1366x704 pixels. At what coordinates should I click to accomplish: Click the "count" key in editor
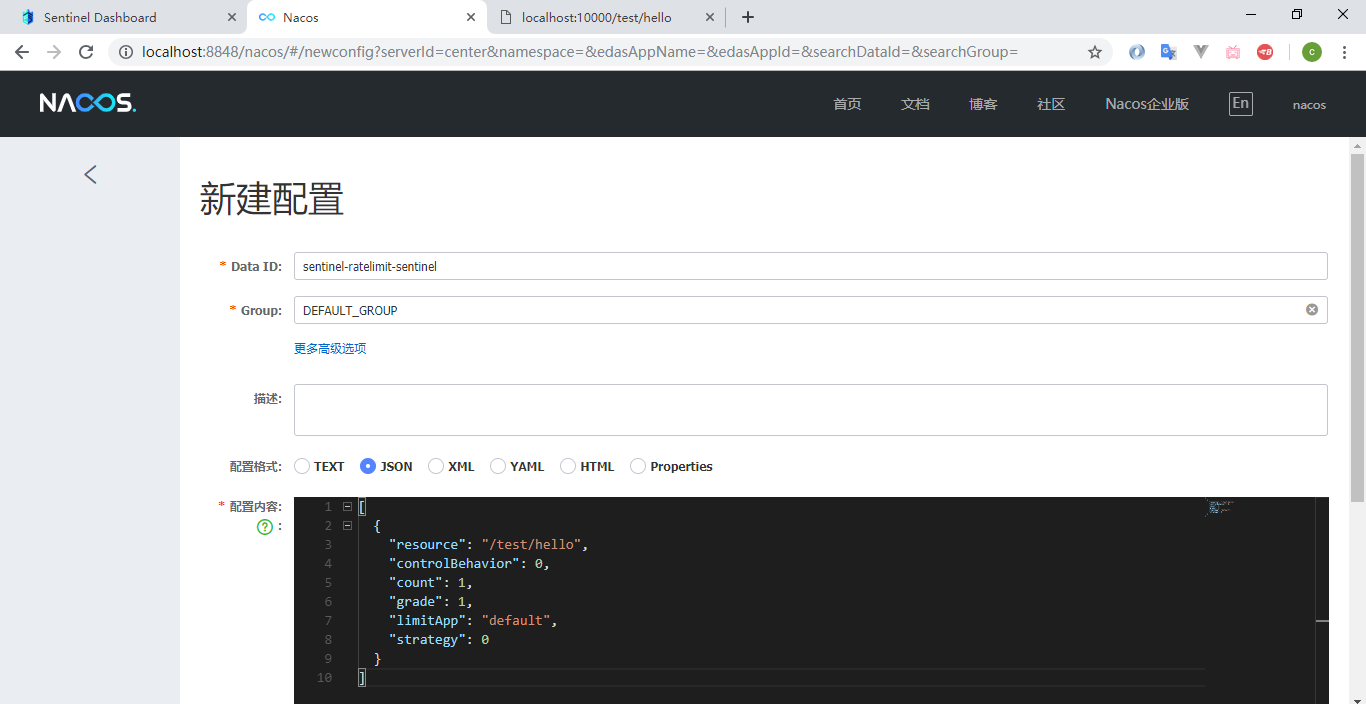point(415,583)
